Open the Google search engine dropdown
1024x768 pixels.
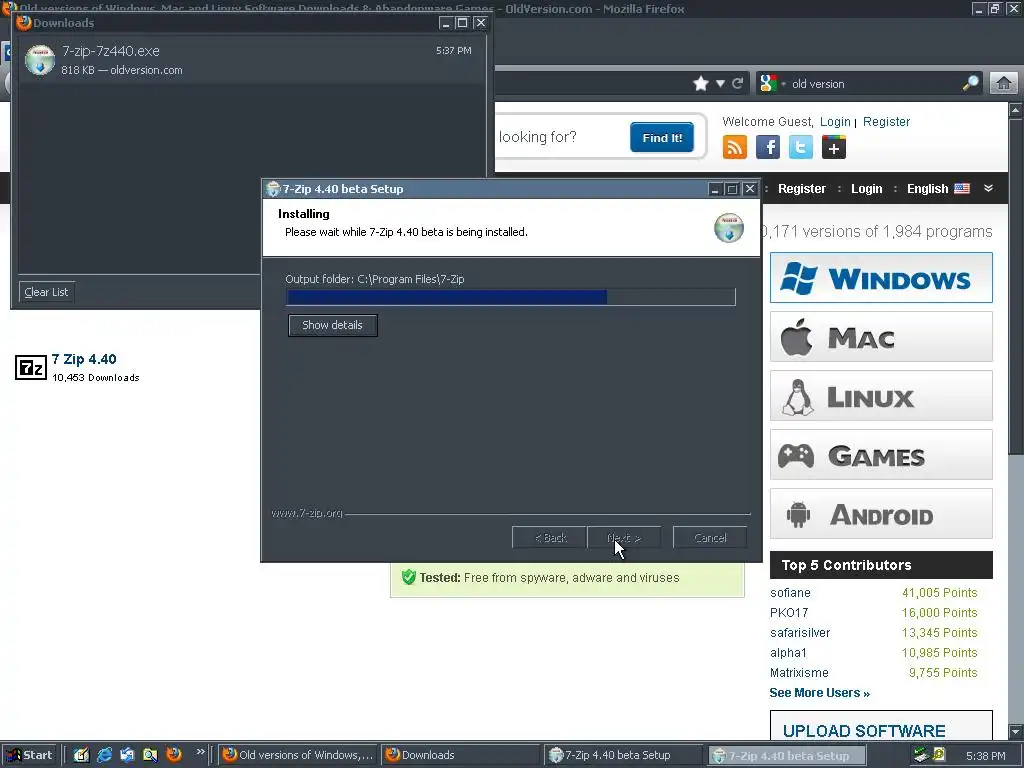tap(772, 84)
